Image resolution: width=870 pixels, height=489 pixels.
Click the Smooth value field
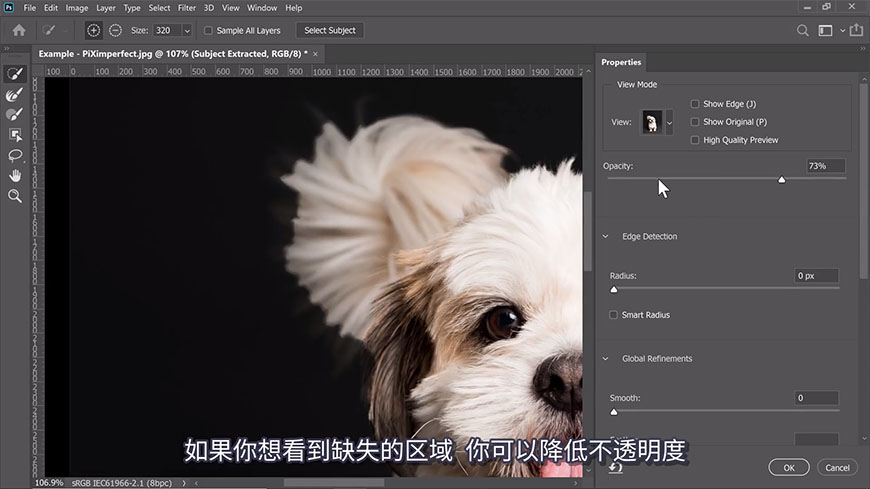(816, 398)
